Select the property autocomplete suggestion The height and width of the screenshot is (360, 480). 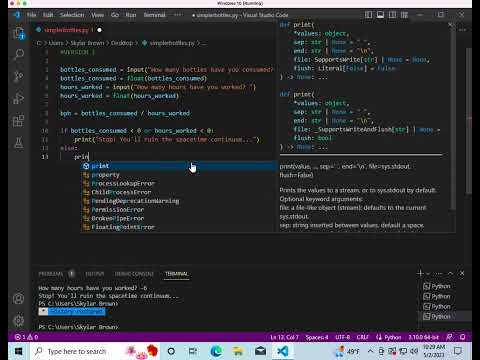pyautogui.click(x=179, y=175)
